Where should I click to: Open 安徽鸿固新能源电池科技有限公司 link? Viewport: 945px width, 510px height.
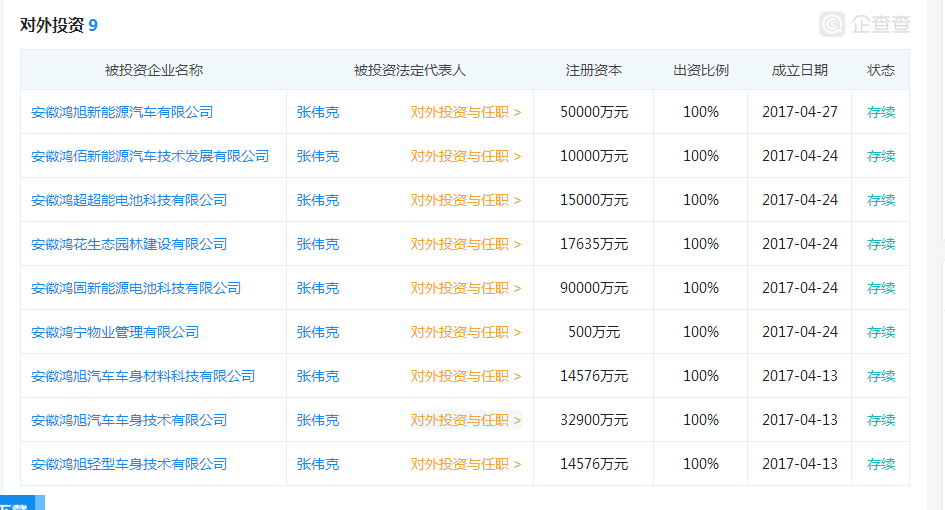click(x=136, y=288)
